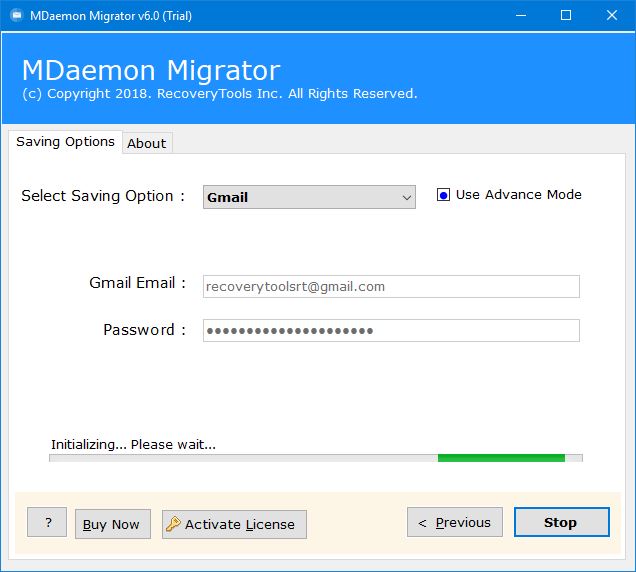Close the MDaemon Migrator window
The image size is (636, 572).
(612, 15)
